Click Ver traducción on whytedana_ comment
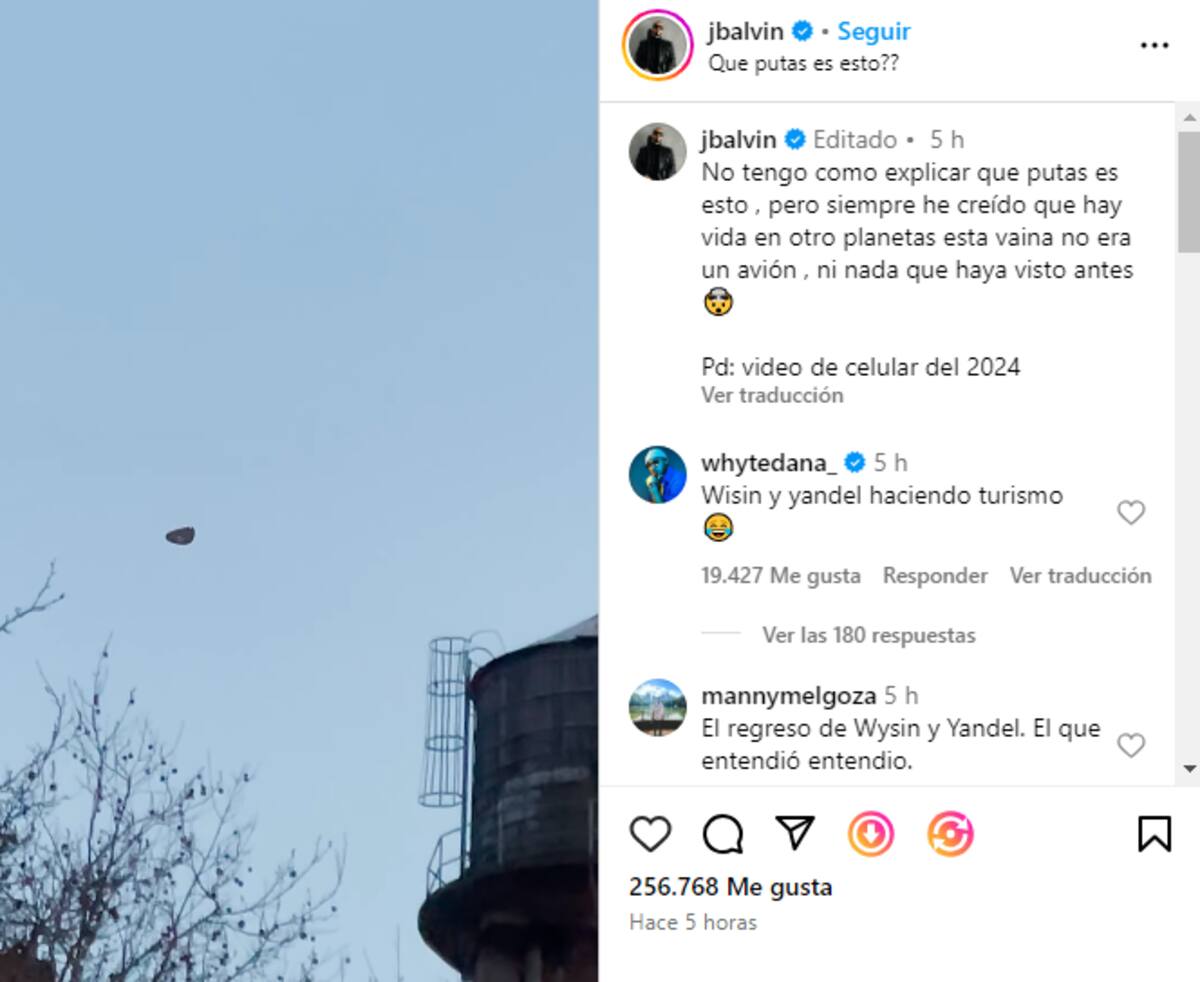 [1080, 576]
